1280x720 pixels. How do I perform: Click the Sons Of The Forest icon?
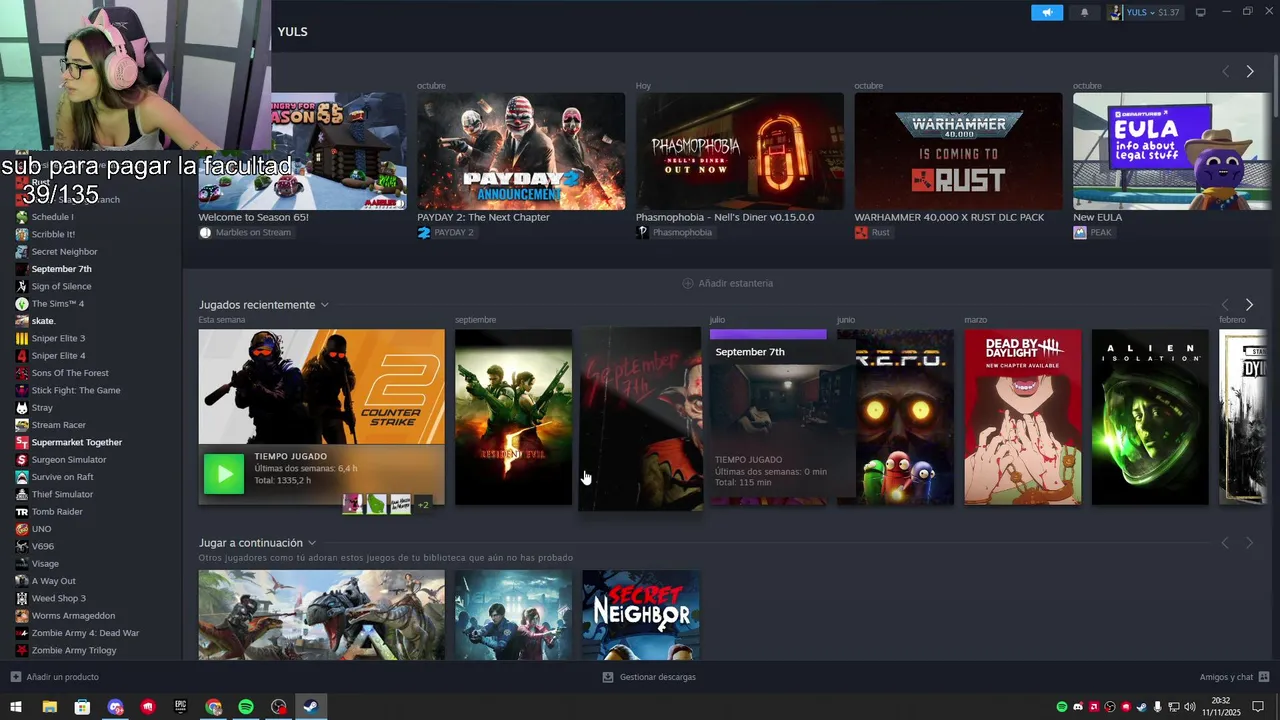(x=22, y=373)
